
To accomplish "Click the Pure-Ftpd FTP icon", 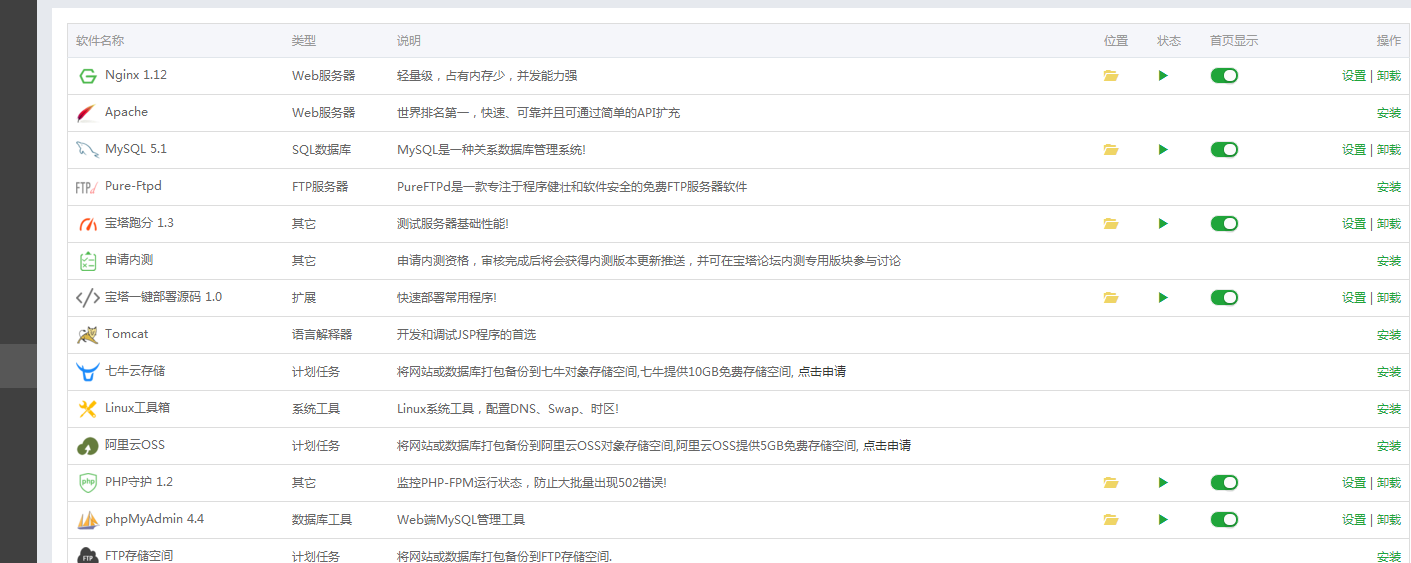I will [x=86, y=187].
